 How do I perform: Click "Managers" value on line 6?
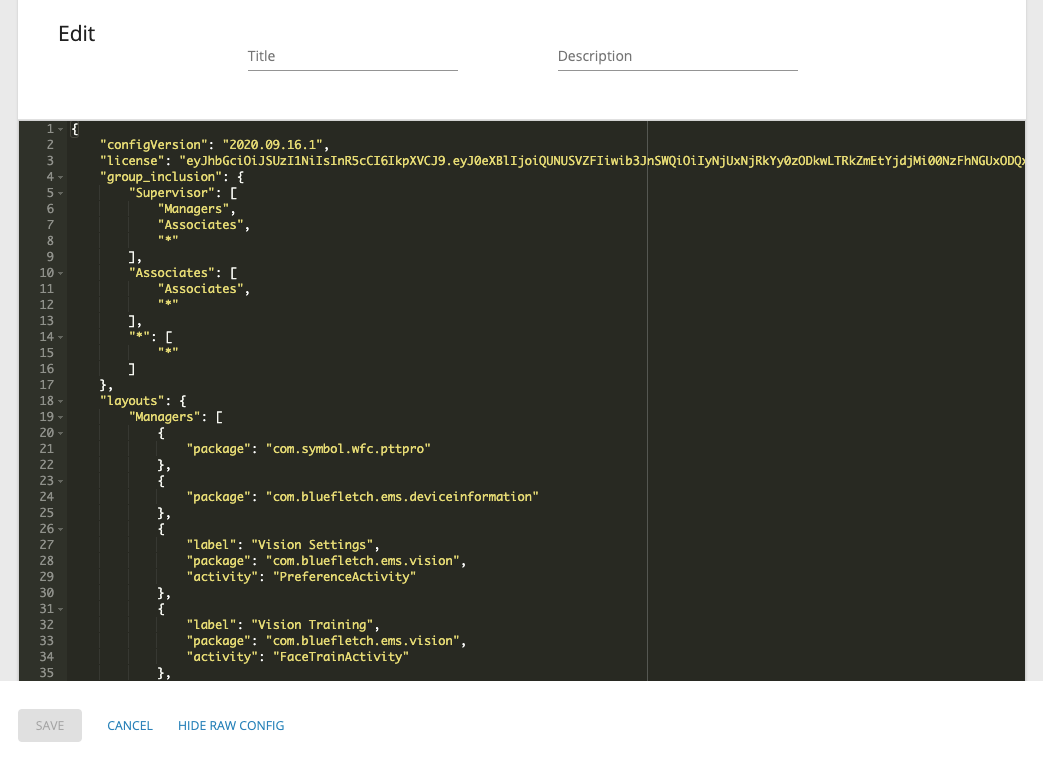coord(194,209)
